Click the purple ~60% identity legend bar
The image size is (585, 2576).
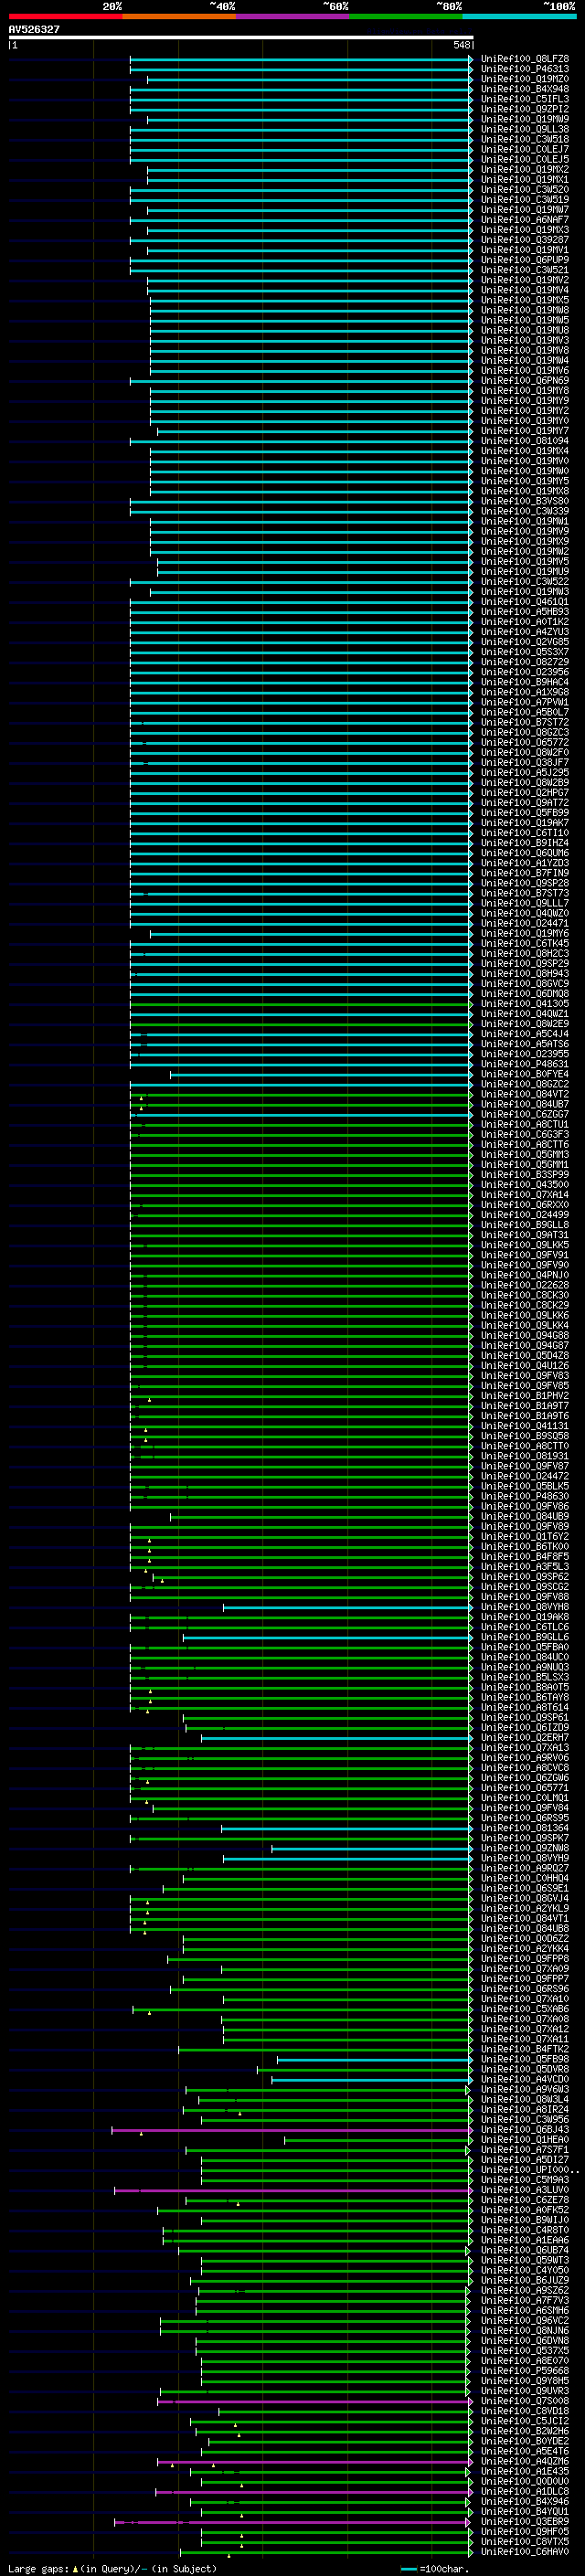pos(292,17)
